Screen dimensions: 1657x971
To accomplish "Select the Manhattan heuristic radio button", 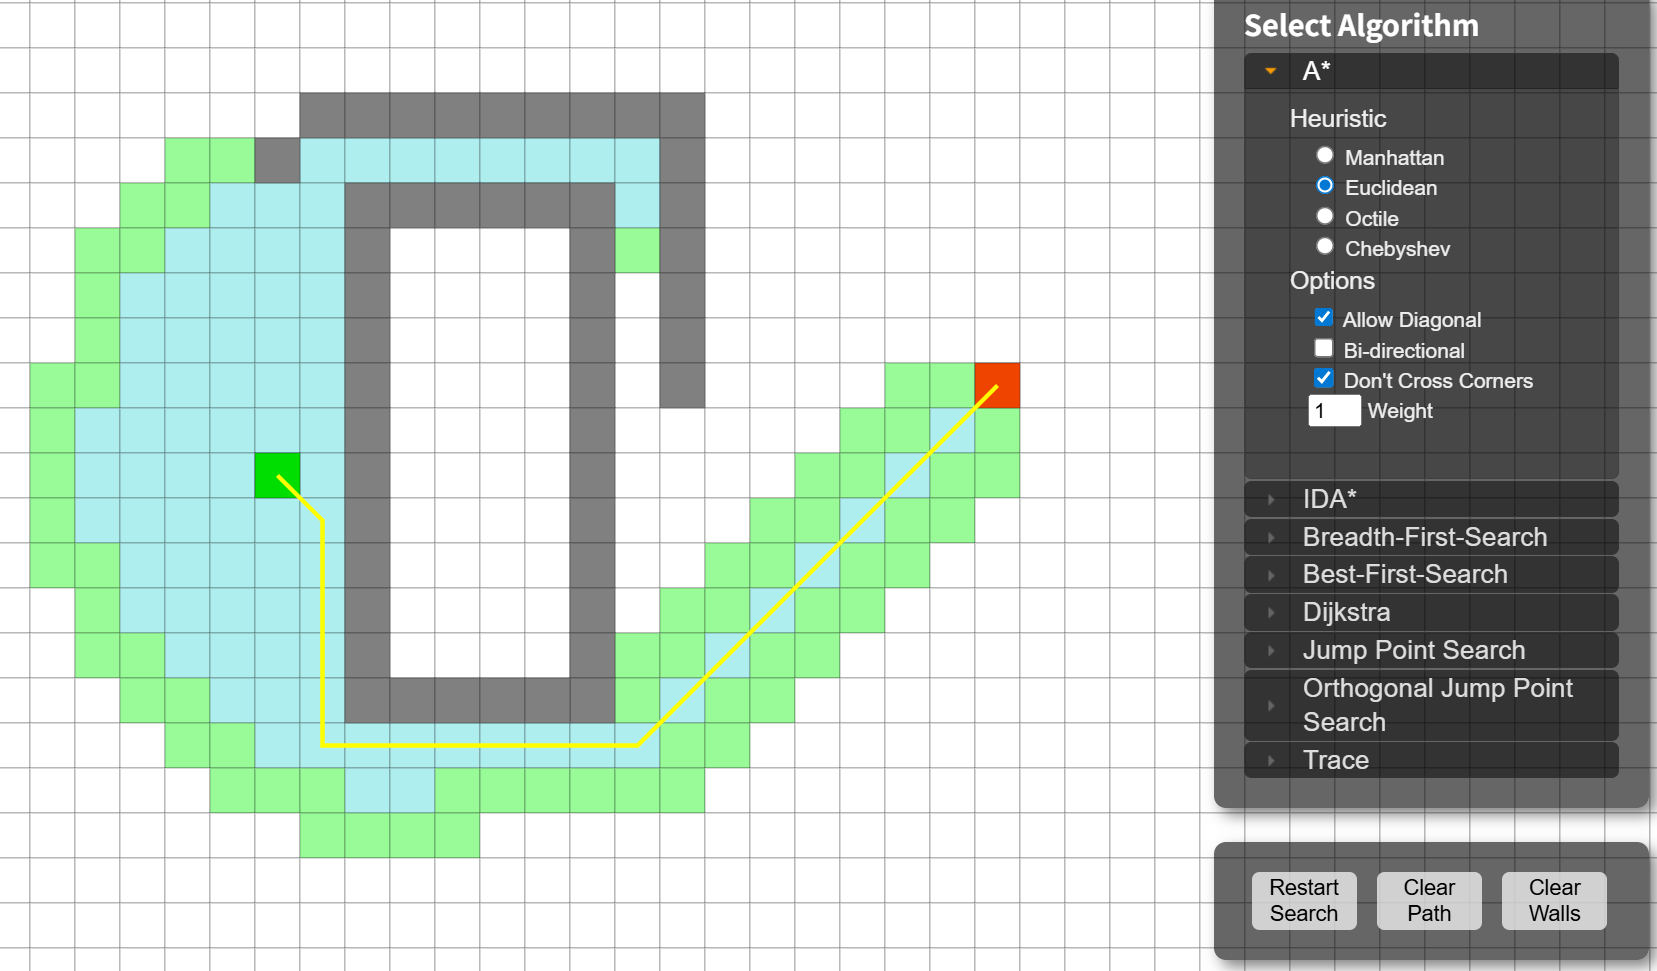I will coord(1325,155).
